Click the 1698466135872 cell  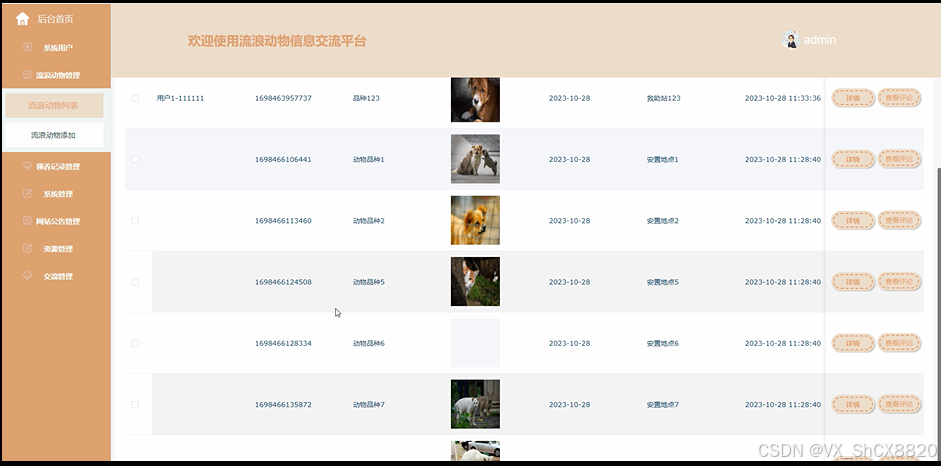283,404
